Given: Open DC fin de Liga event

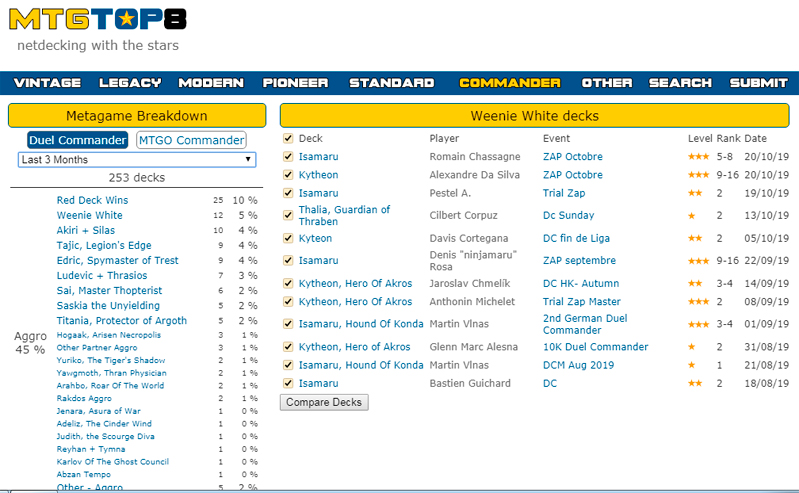Looking at the screenshot, I should 576,238.
